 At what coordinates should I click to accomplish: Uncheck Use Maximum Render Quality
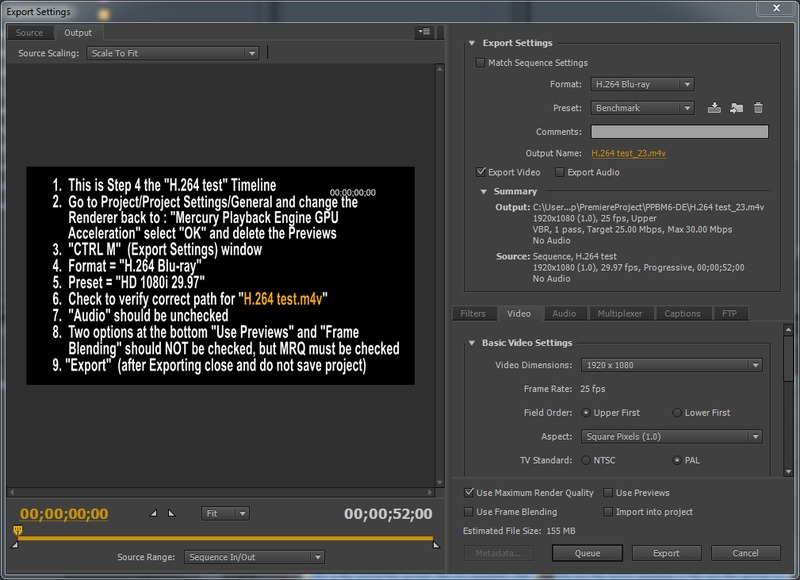tap(470, 493)
